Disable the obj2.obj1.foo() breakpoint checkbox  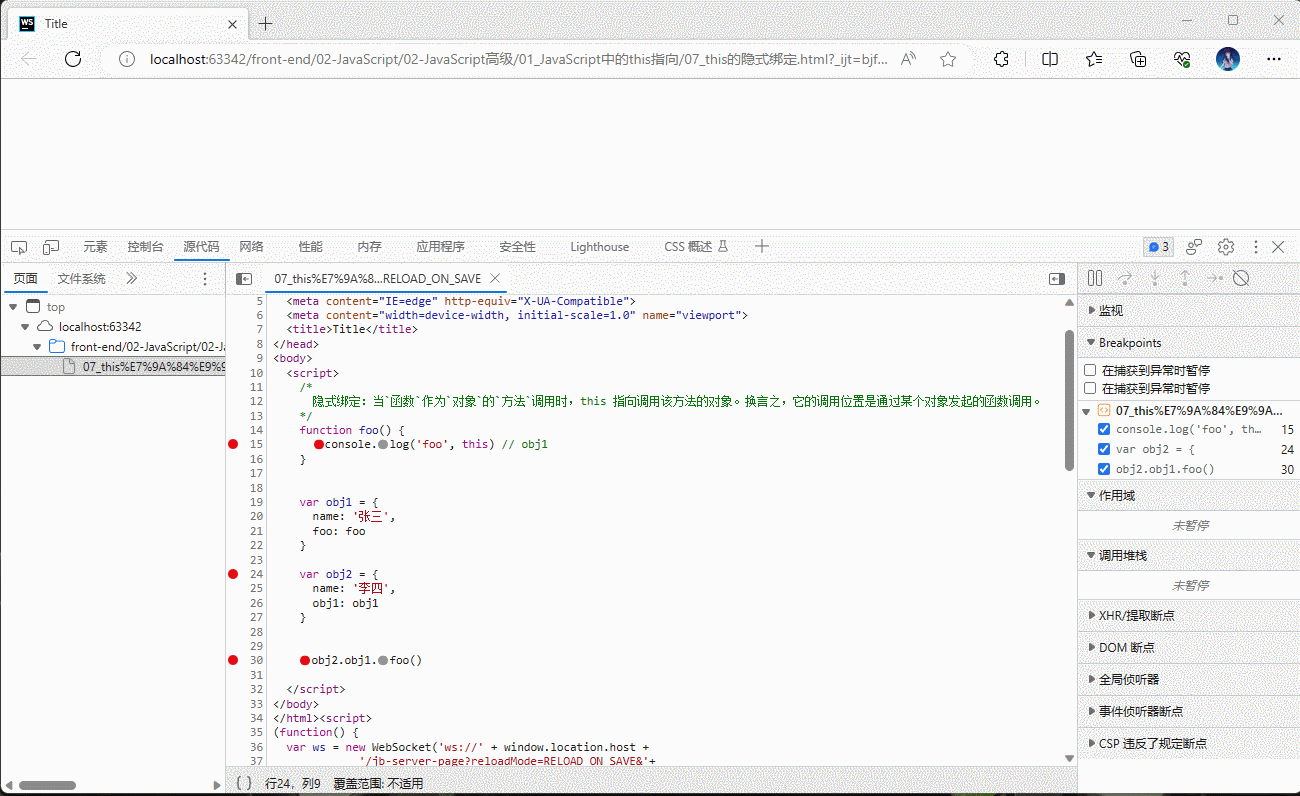click(x=1104, y=469)
